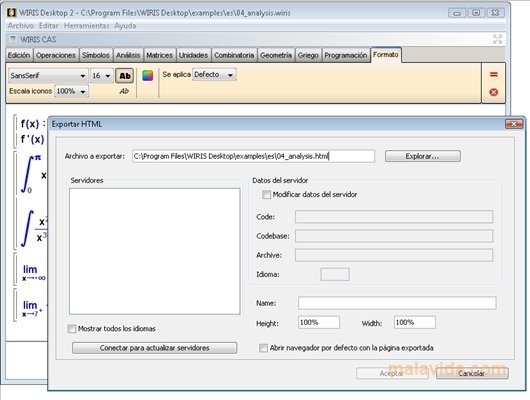
Task: Click the definite integral from 0 to π
Action: (x=33, y=174)
